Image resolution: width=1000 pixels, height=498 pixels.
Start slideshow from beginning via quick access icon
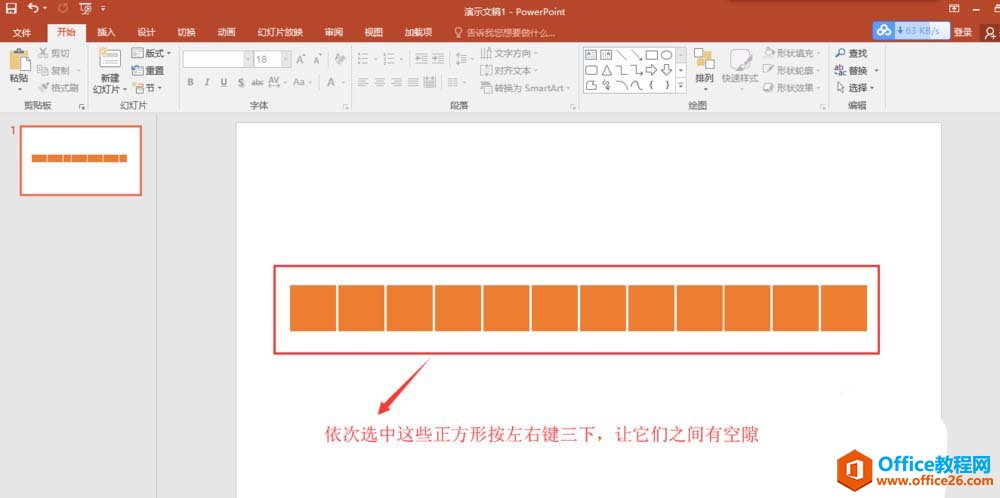85,8
